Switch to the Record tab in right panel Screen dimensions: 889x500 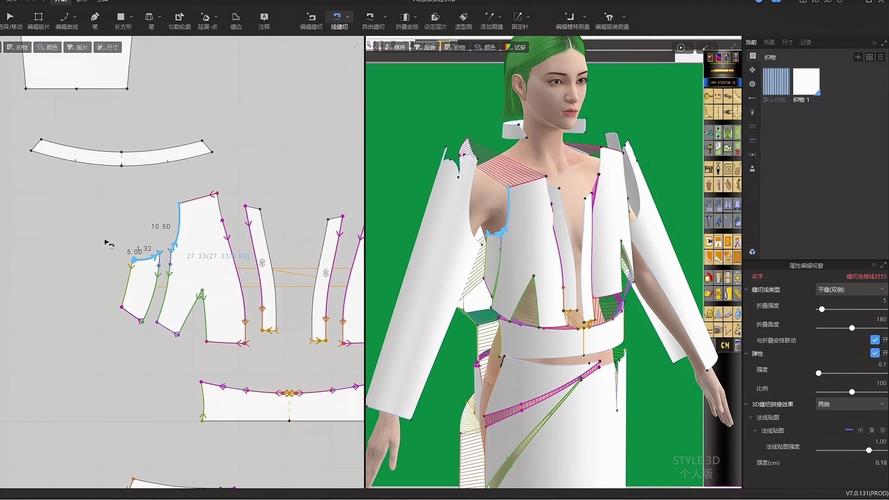806,43
